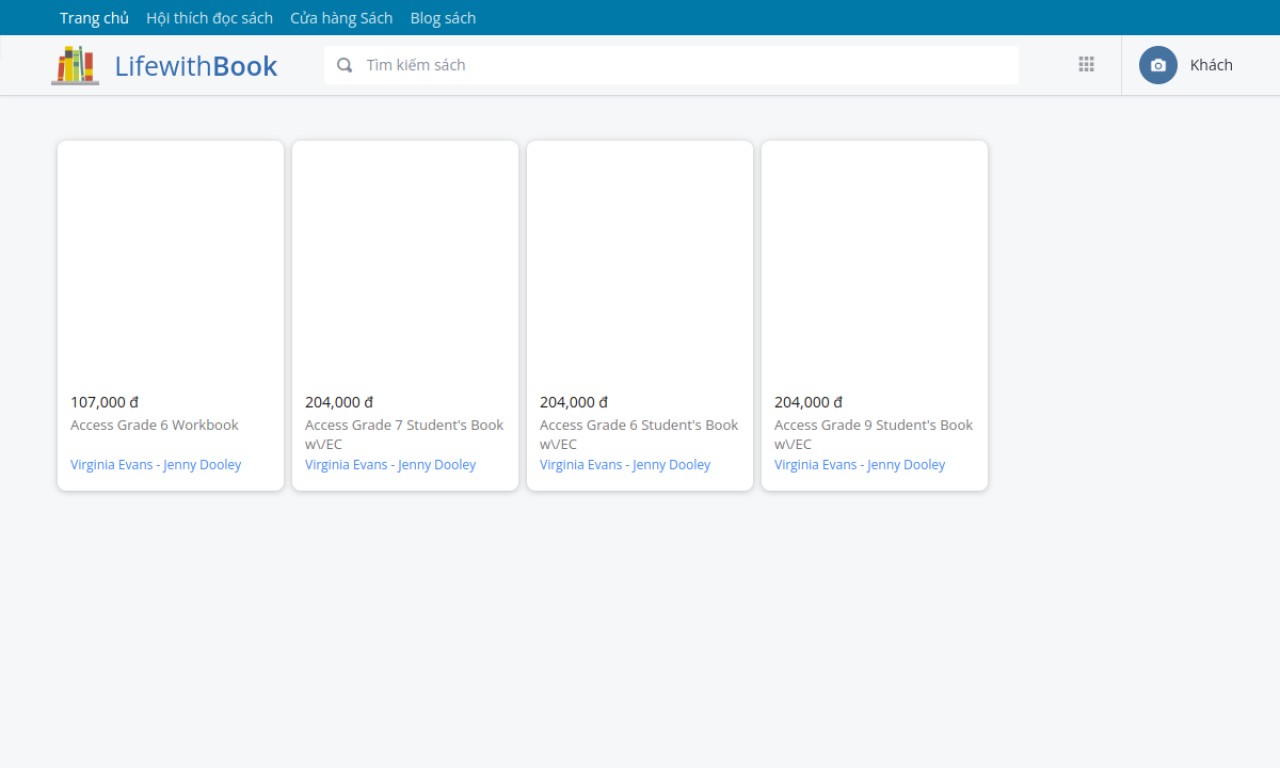This screenshot has height=768, width=1280.
Task: Click Access Grade 7 Student's Book title
Action: pos(404,434)
